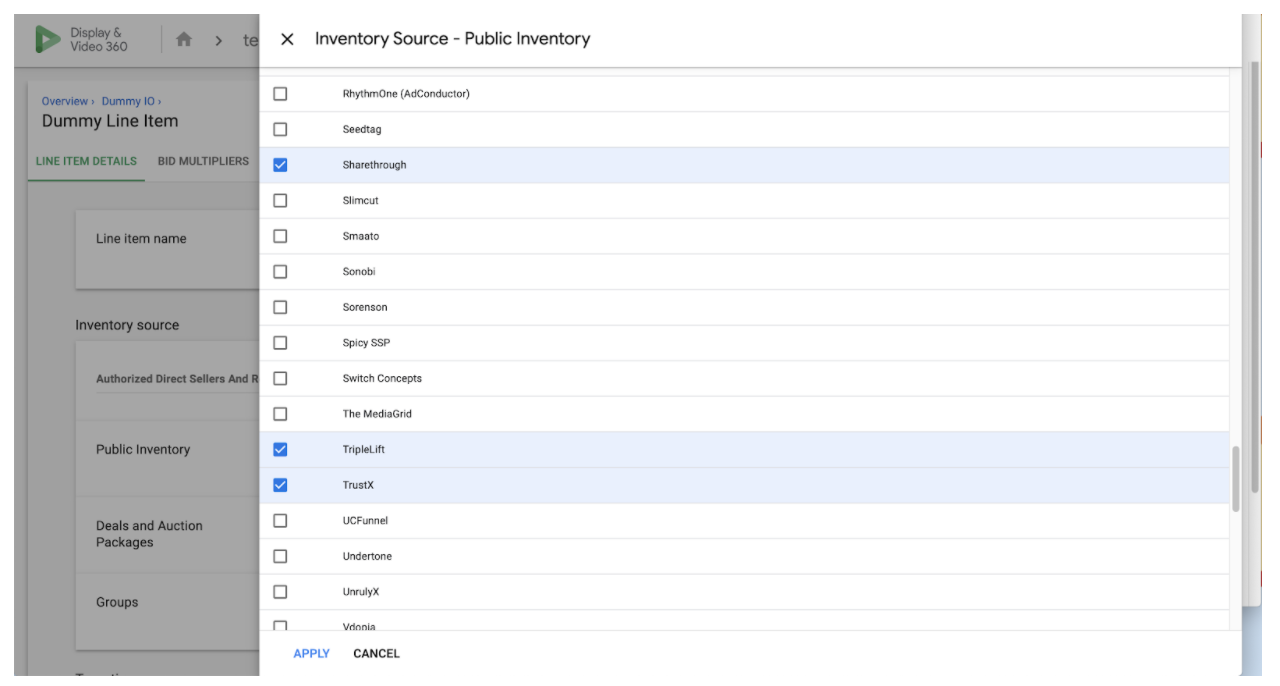The width and height of the screenshot is (1280, 686).
Task: Click the Switch Concepts row text
Action: pos(382,379)
